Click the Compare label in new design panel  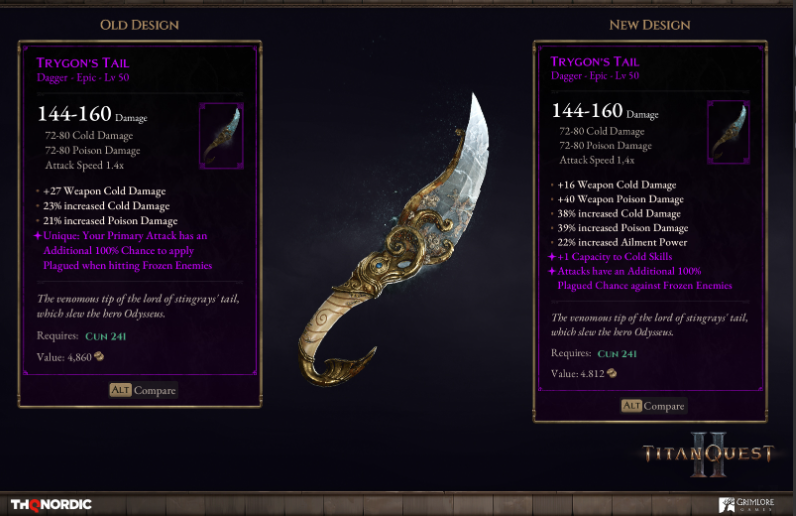click(664, 406)
